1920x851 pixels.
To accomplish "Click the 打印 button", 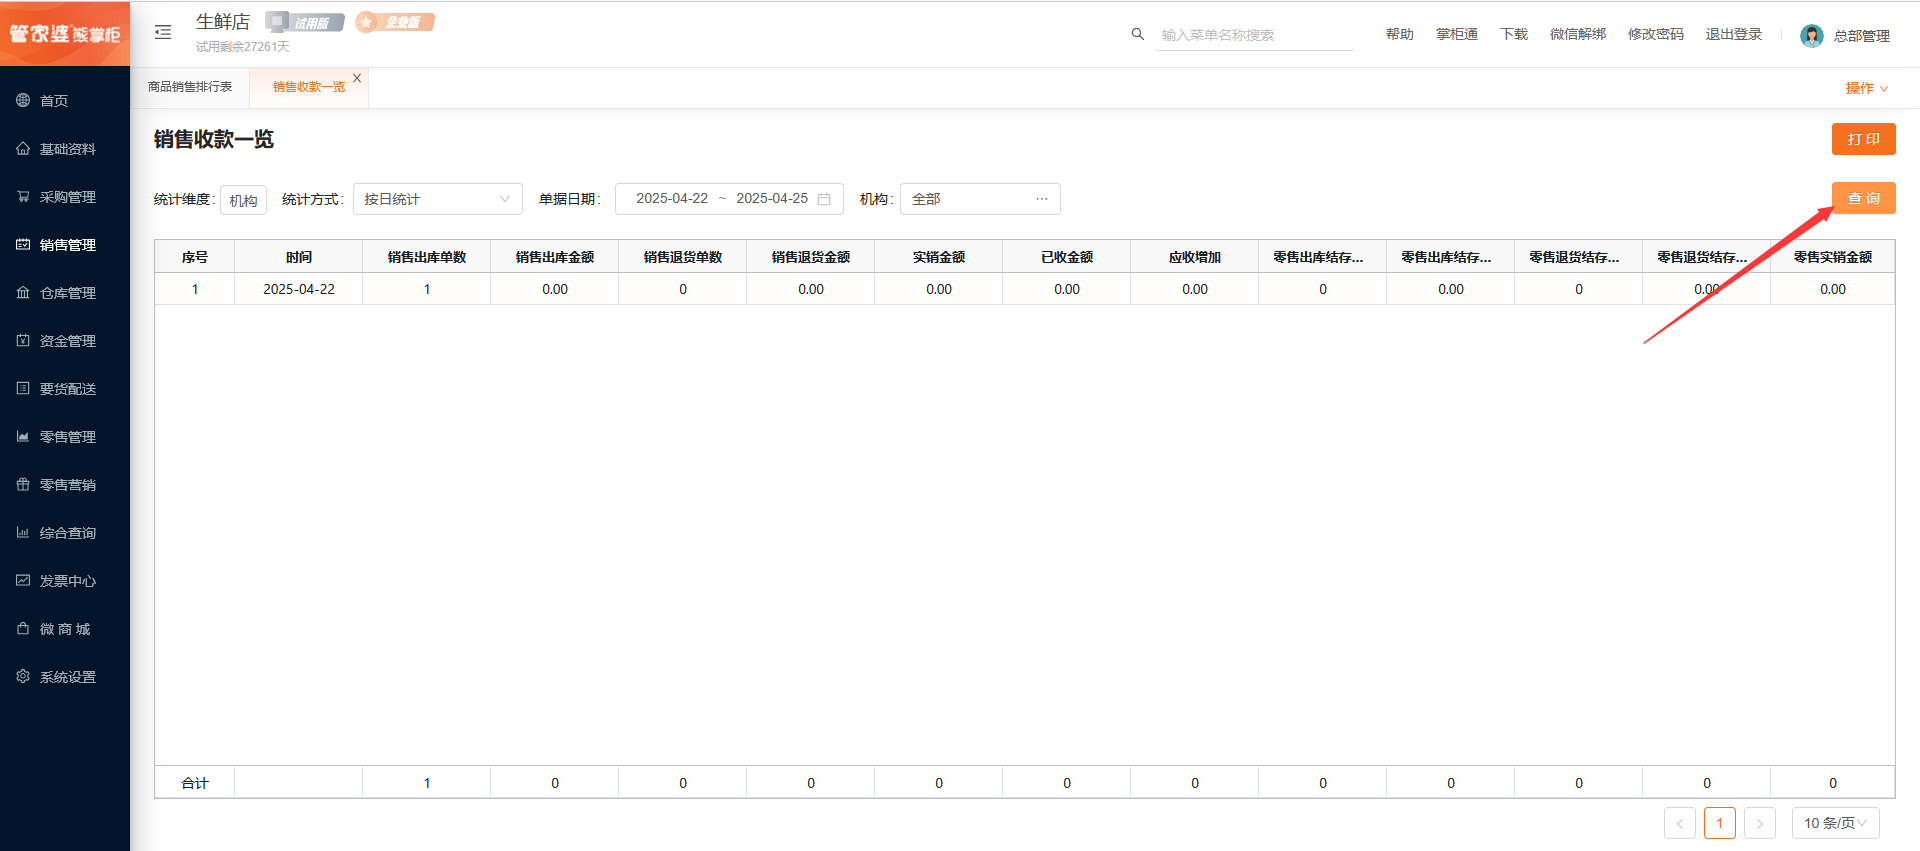I will (1863, 139).
